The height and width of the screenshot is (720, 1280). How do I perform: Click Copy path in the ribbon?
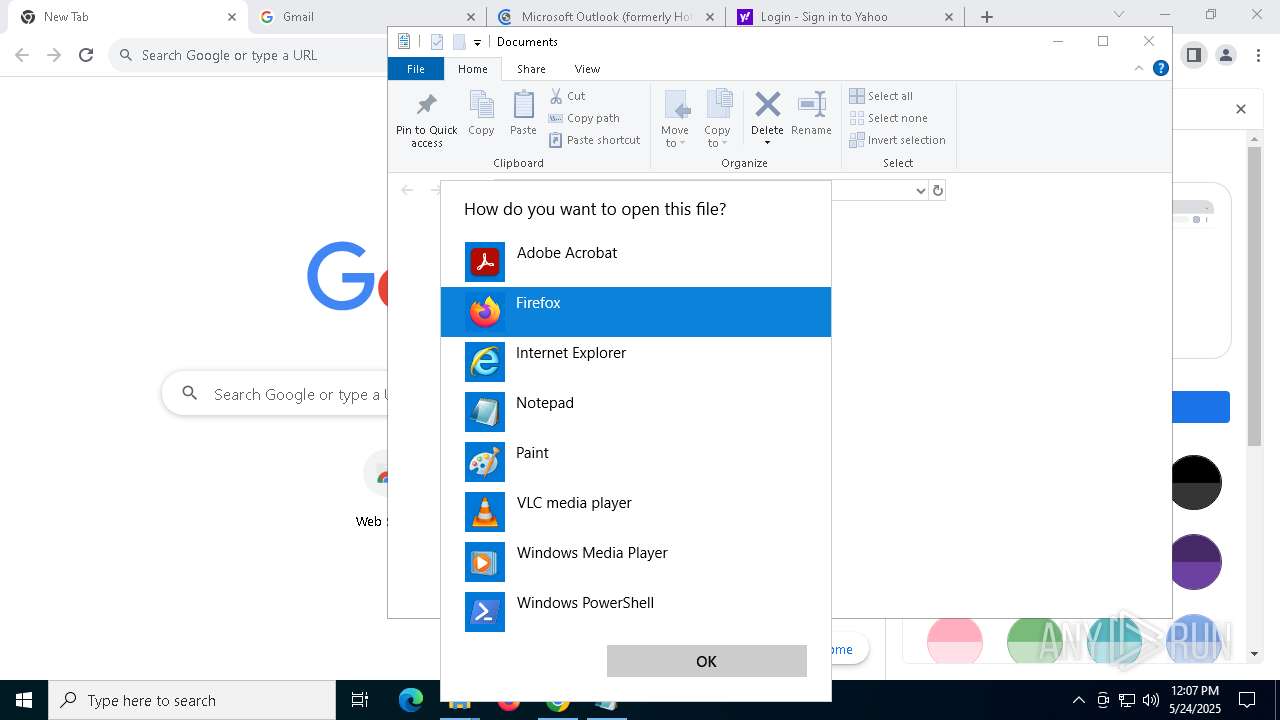584,118
